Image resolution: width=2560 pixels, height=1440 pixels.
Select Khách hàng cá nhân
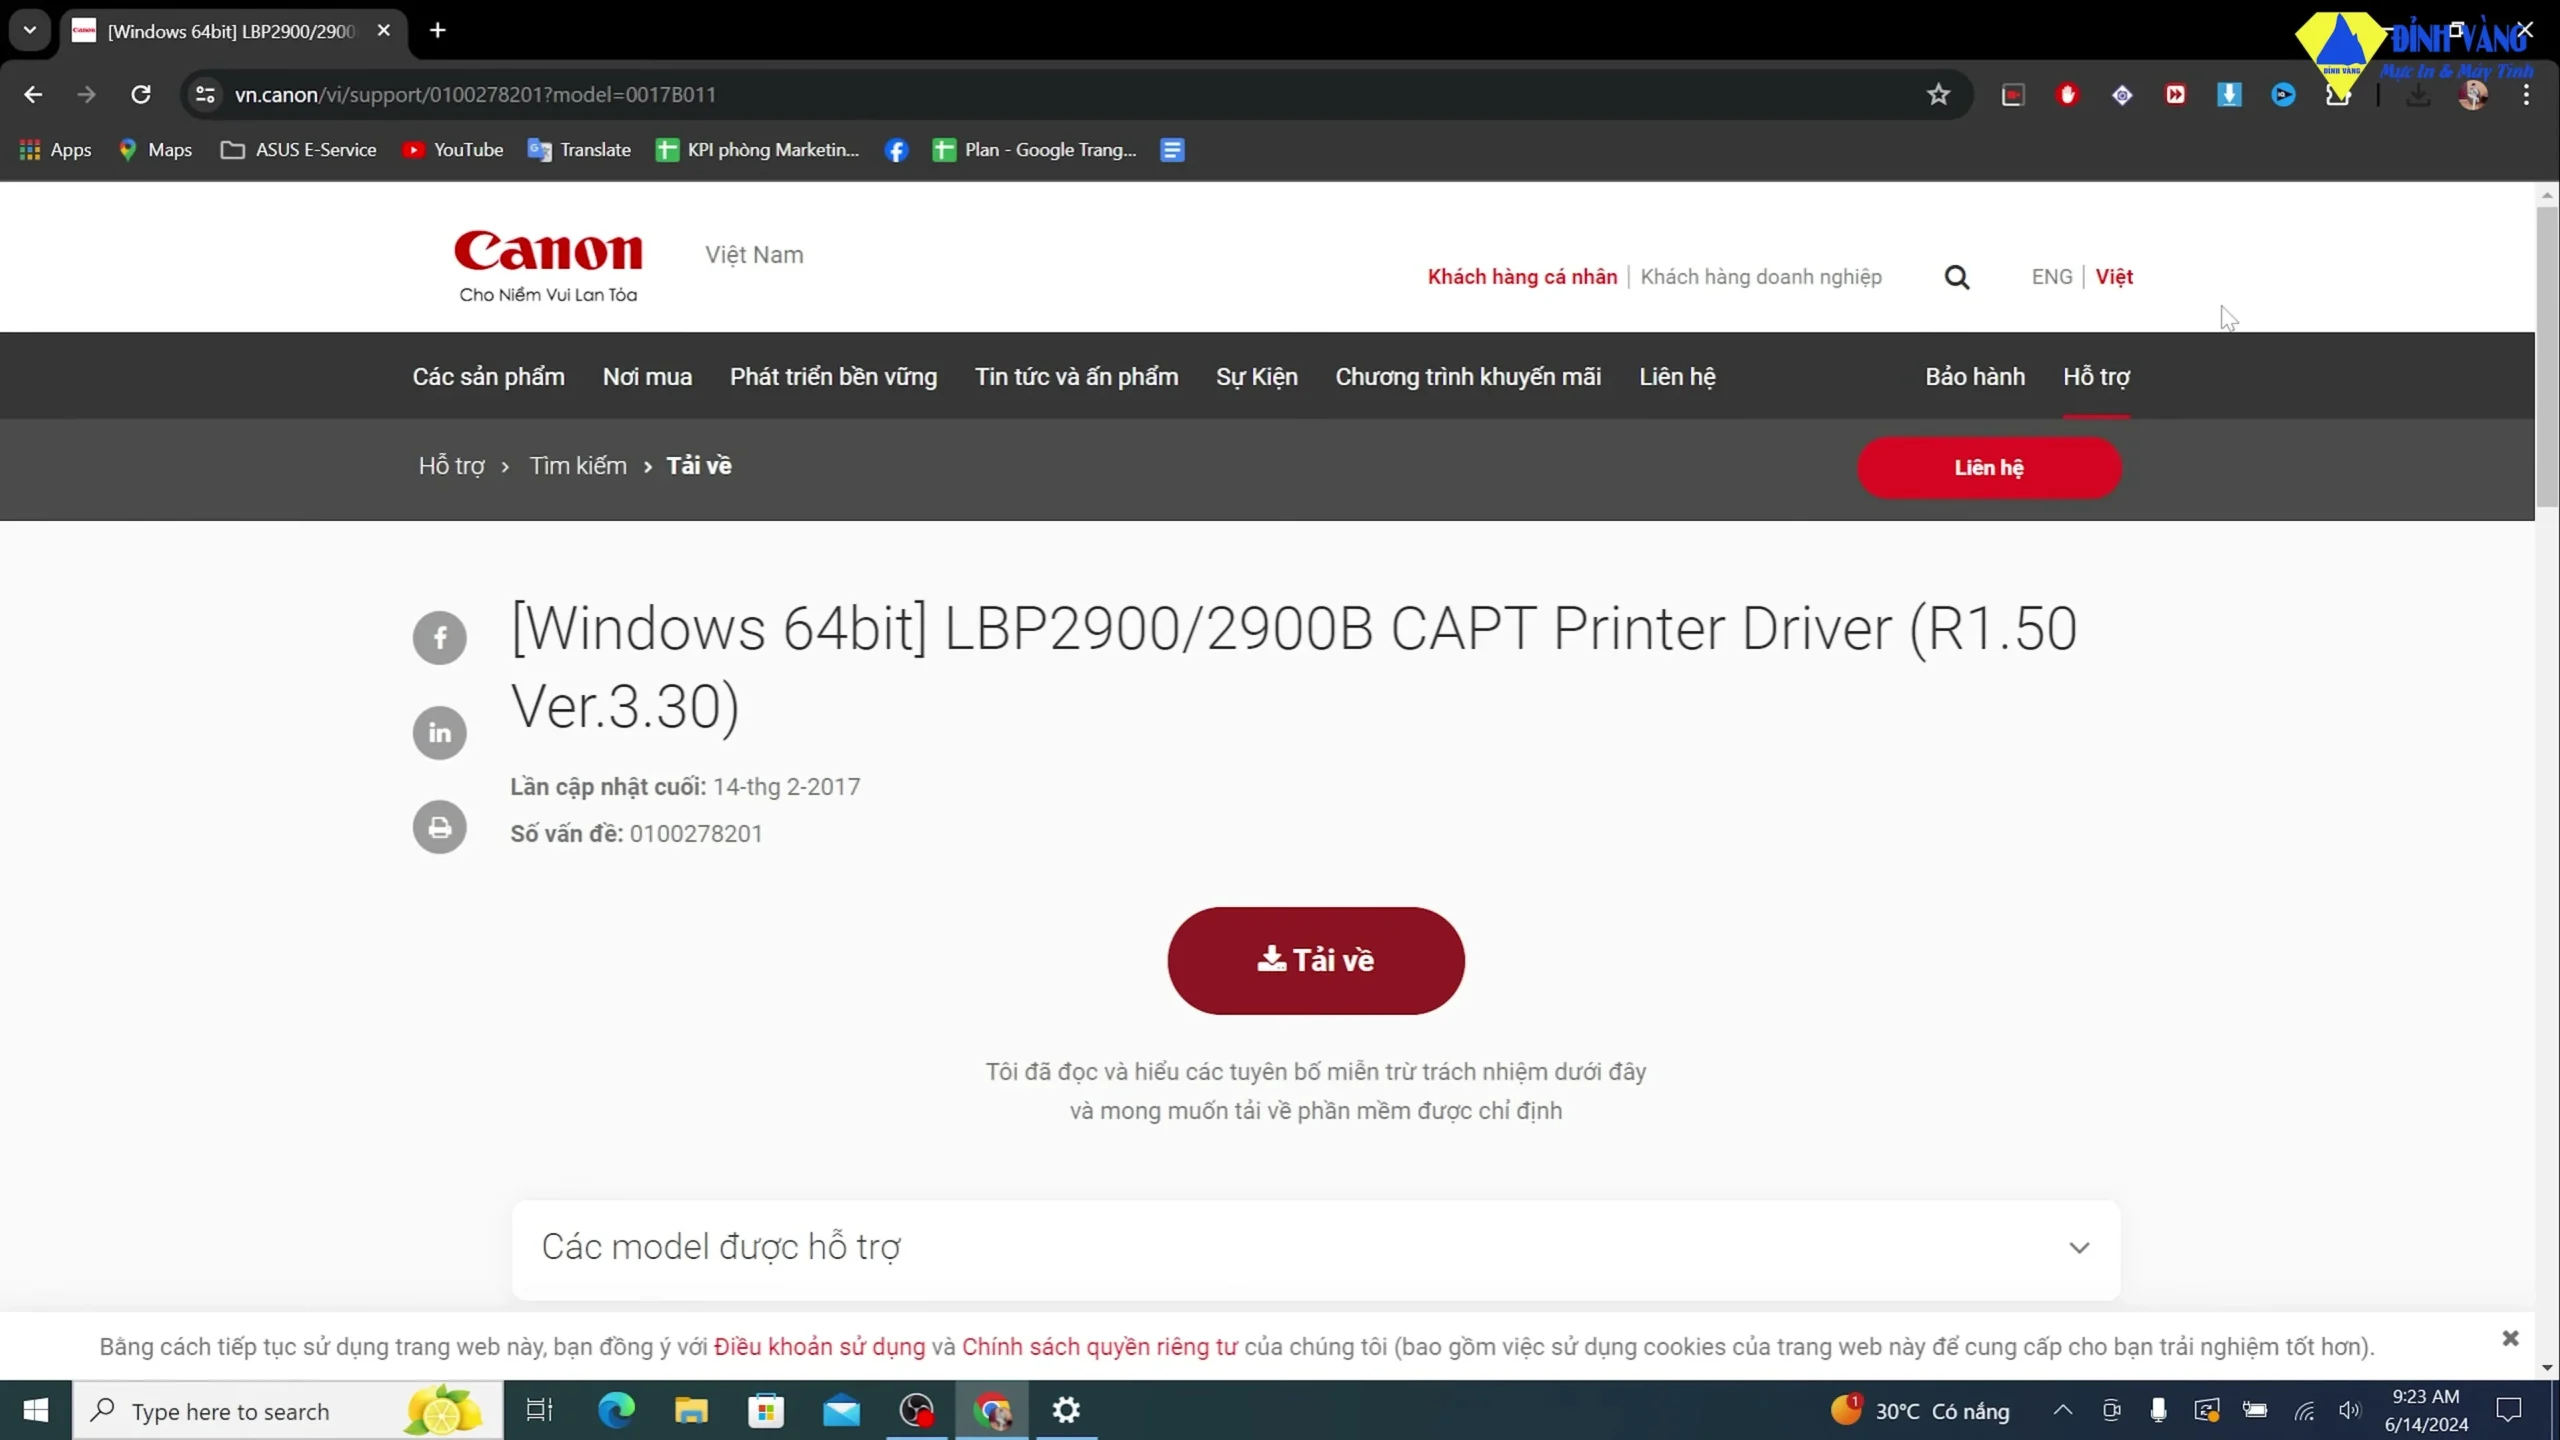click(x=1522, y=277)
